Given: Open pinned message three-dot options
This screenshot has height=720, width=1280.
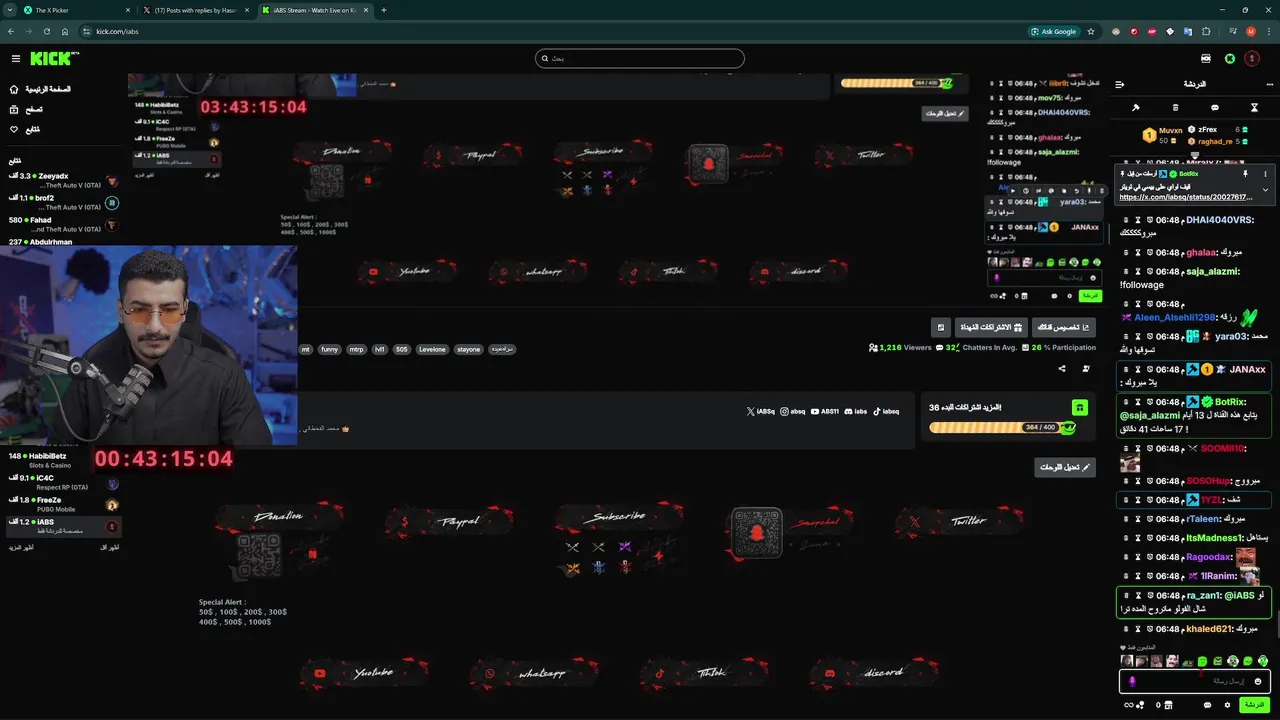Looking at the screenshot, I should click(1266, 174).
